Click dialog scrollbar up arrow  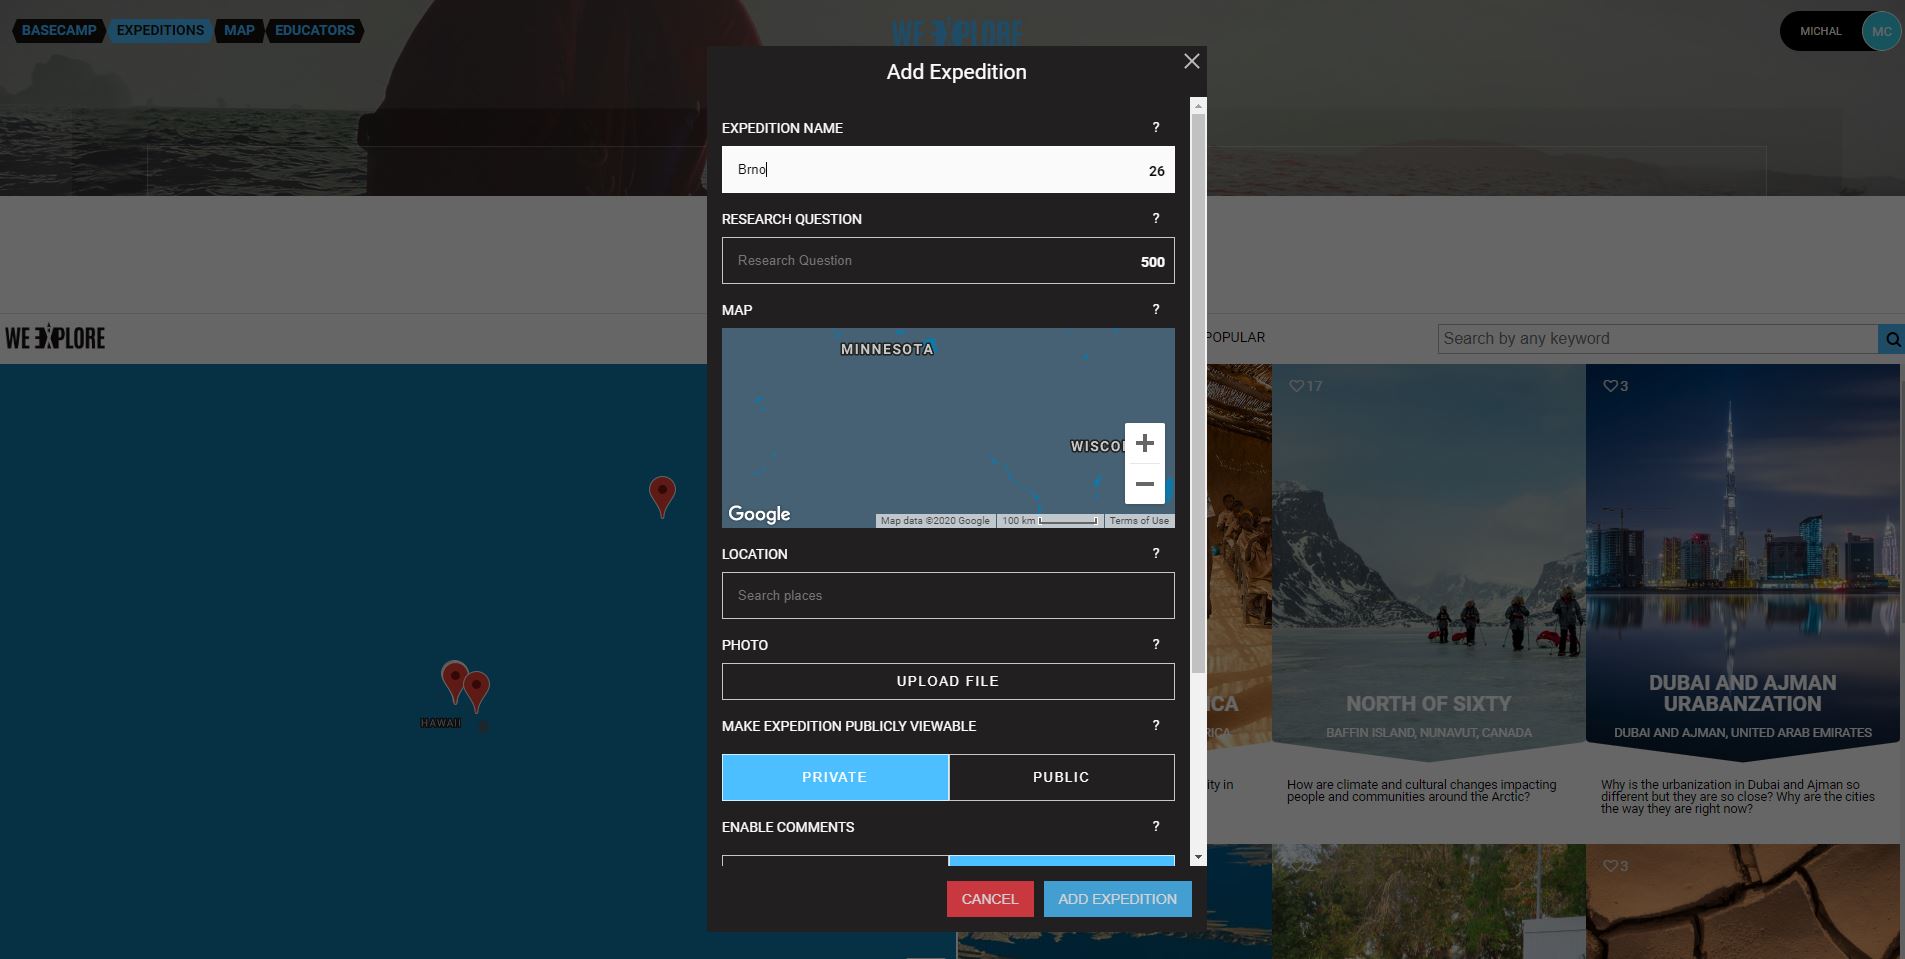[x=1198, y=105]
